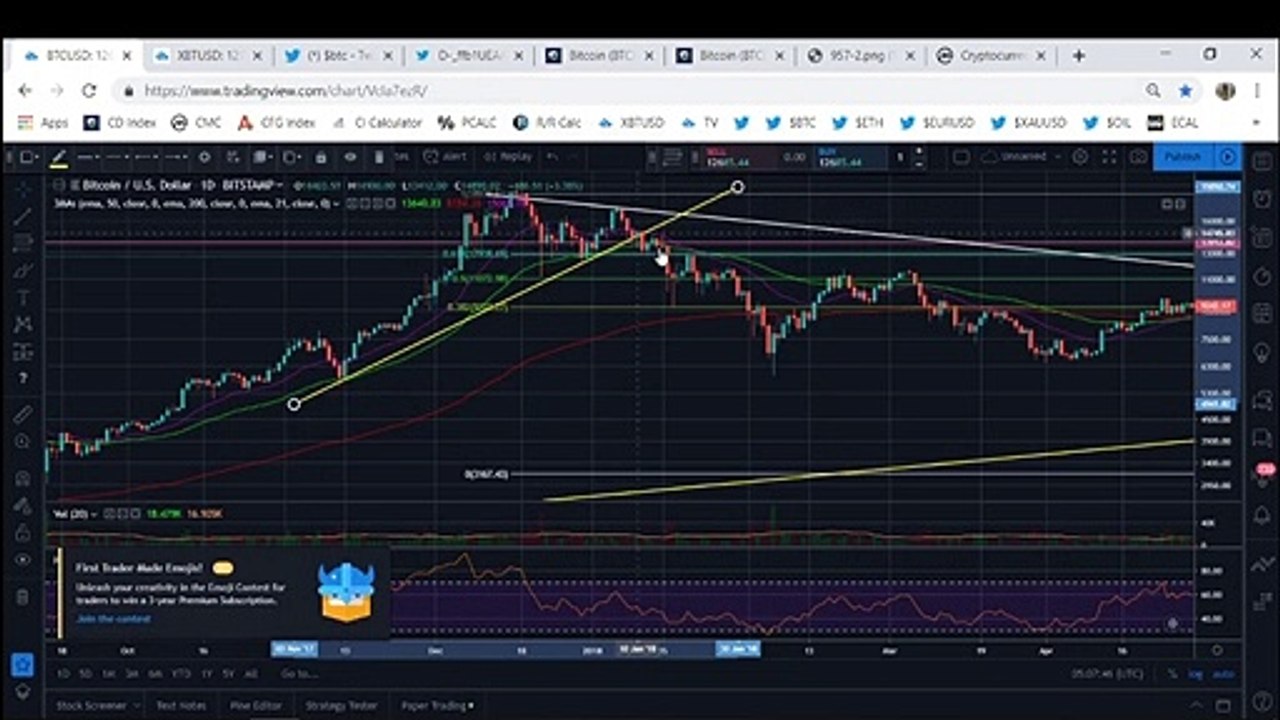Select the trend line tool in left sidebar
This screenshot has height=720, width=1280.
[x=22, y=216]
